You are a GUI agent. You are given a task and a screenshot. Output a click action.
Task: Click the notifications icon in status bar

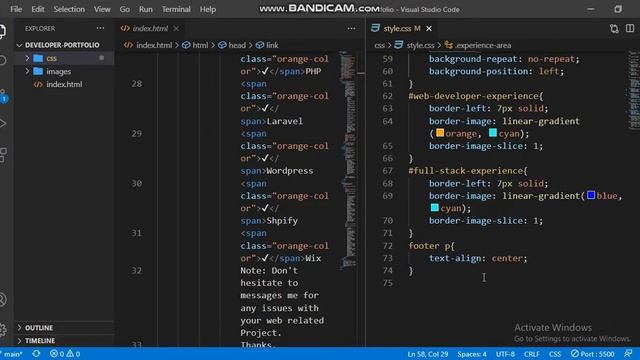point(629,353)
